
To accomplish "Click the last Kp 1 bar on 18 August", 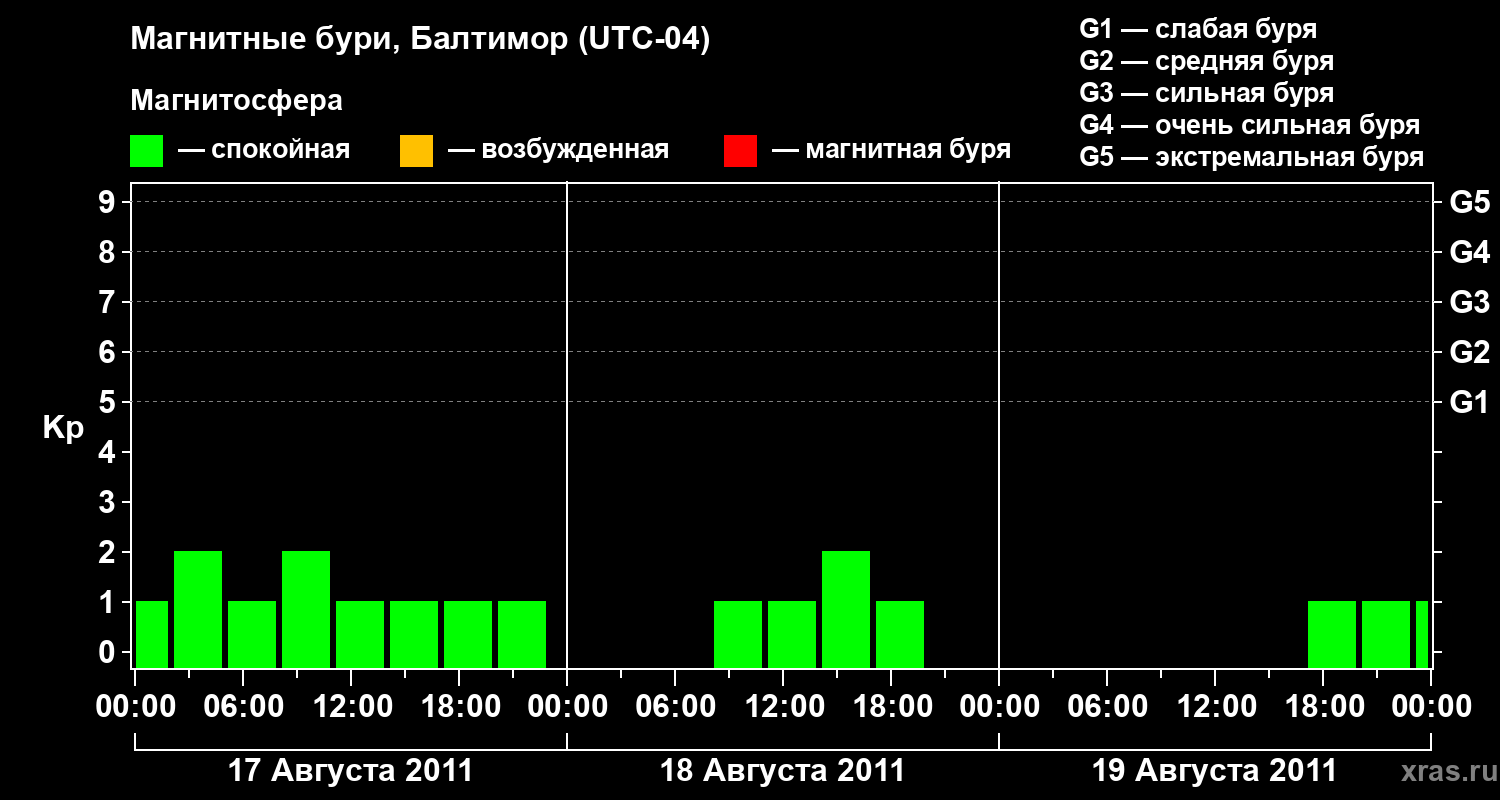I will click(900, 634).
